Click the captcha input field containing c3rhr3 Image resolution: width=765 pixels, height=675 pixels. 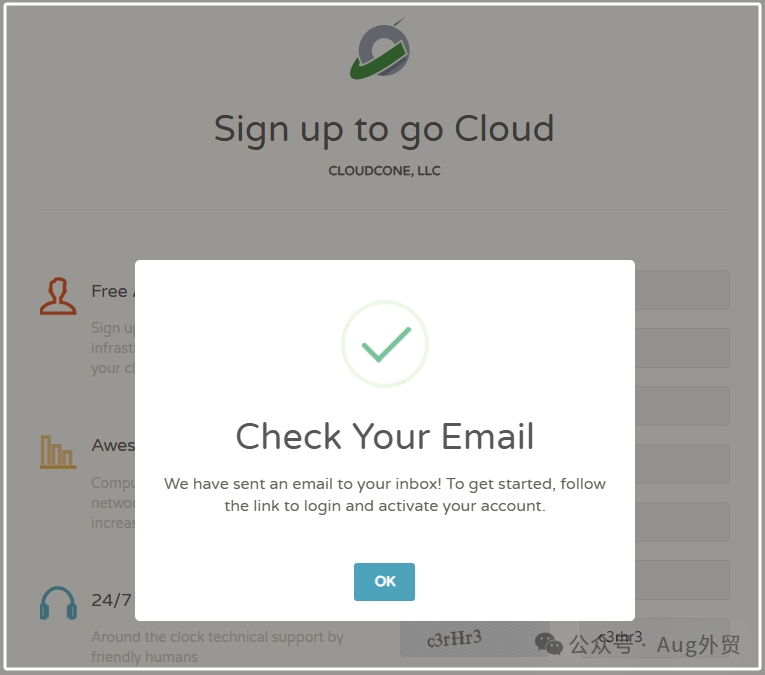pyautogui.click(x=655, y=638)
